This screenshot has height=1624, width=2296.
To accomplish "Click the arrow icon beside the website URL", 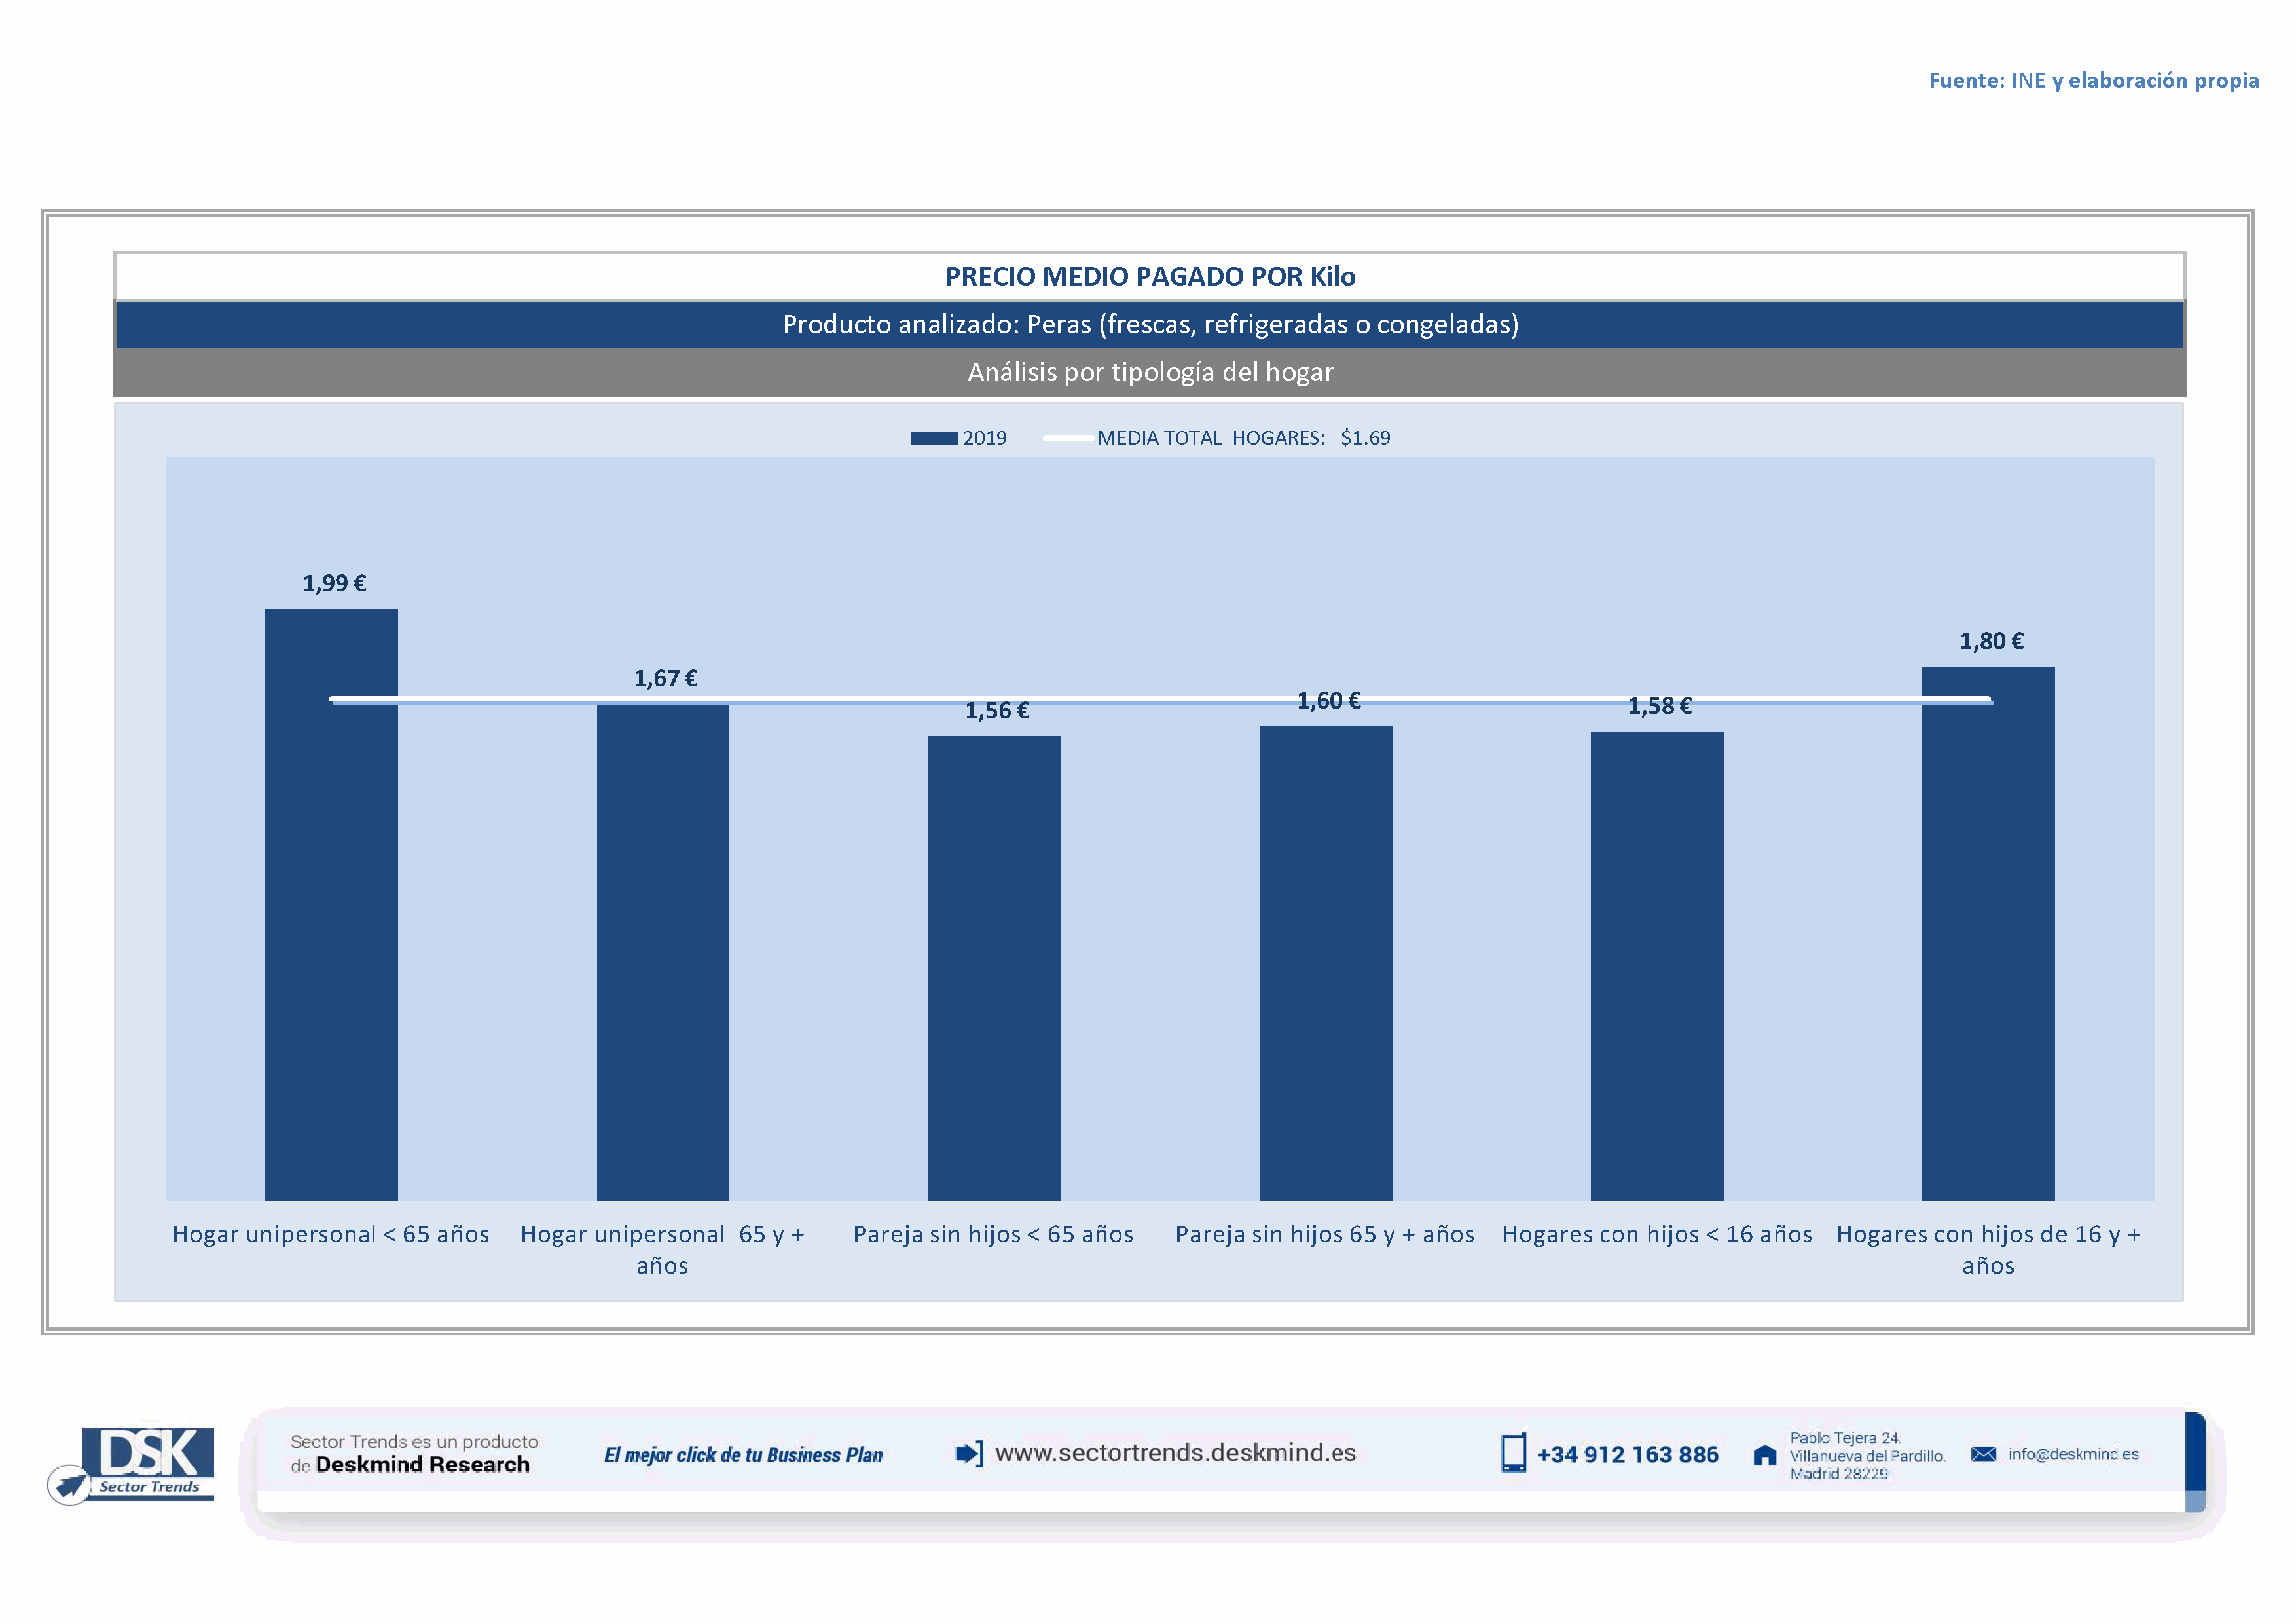I will (x=968, y=1453).
